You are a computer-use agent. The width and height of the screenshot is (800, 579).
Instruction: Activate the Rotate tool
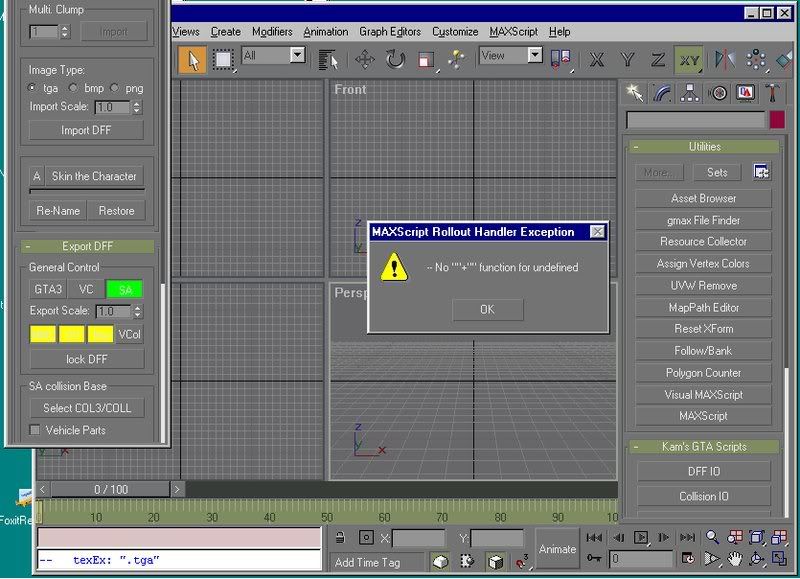point(395,60)
